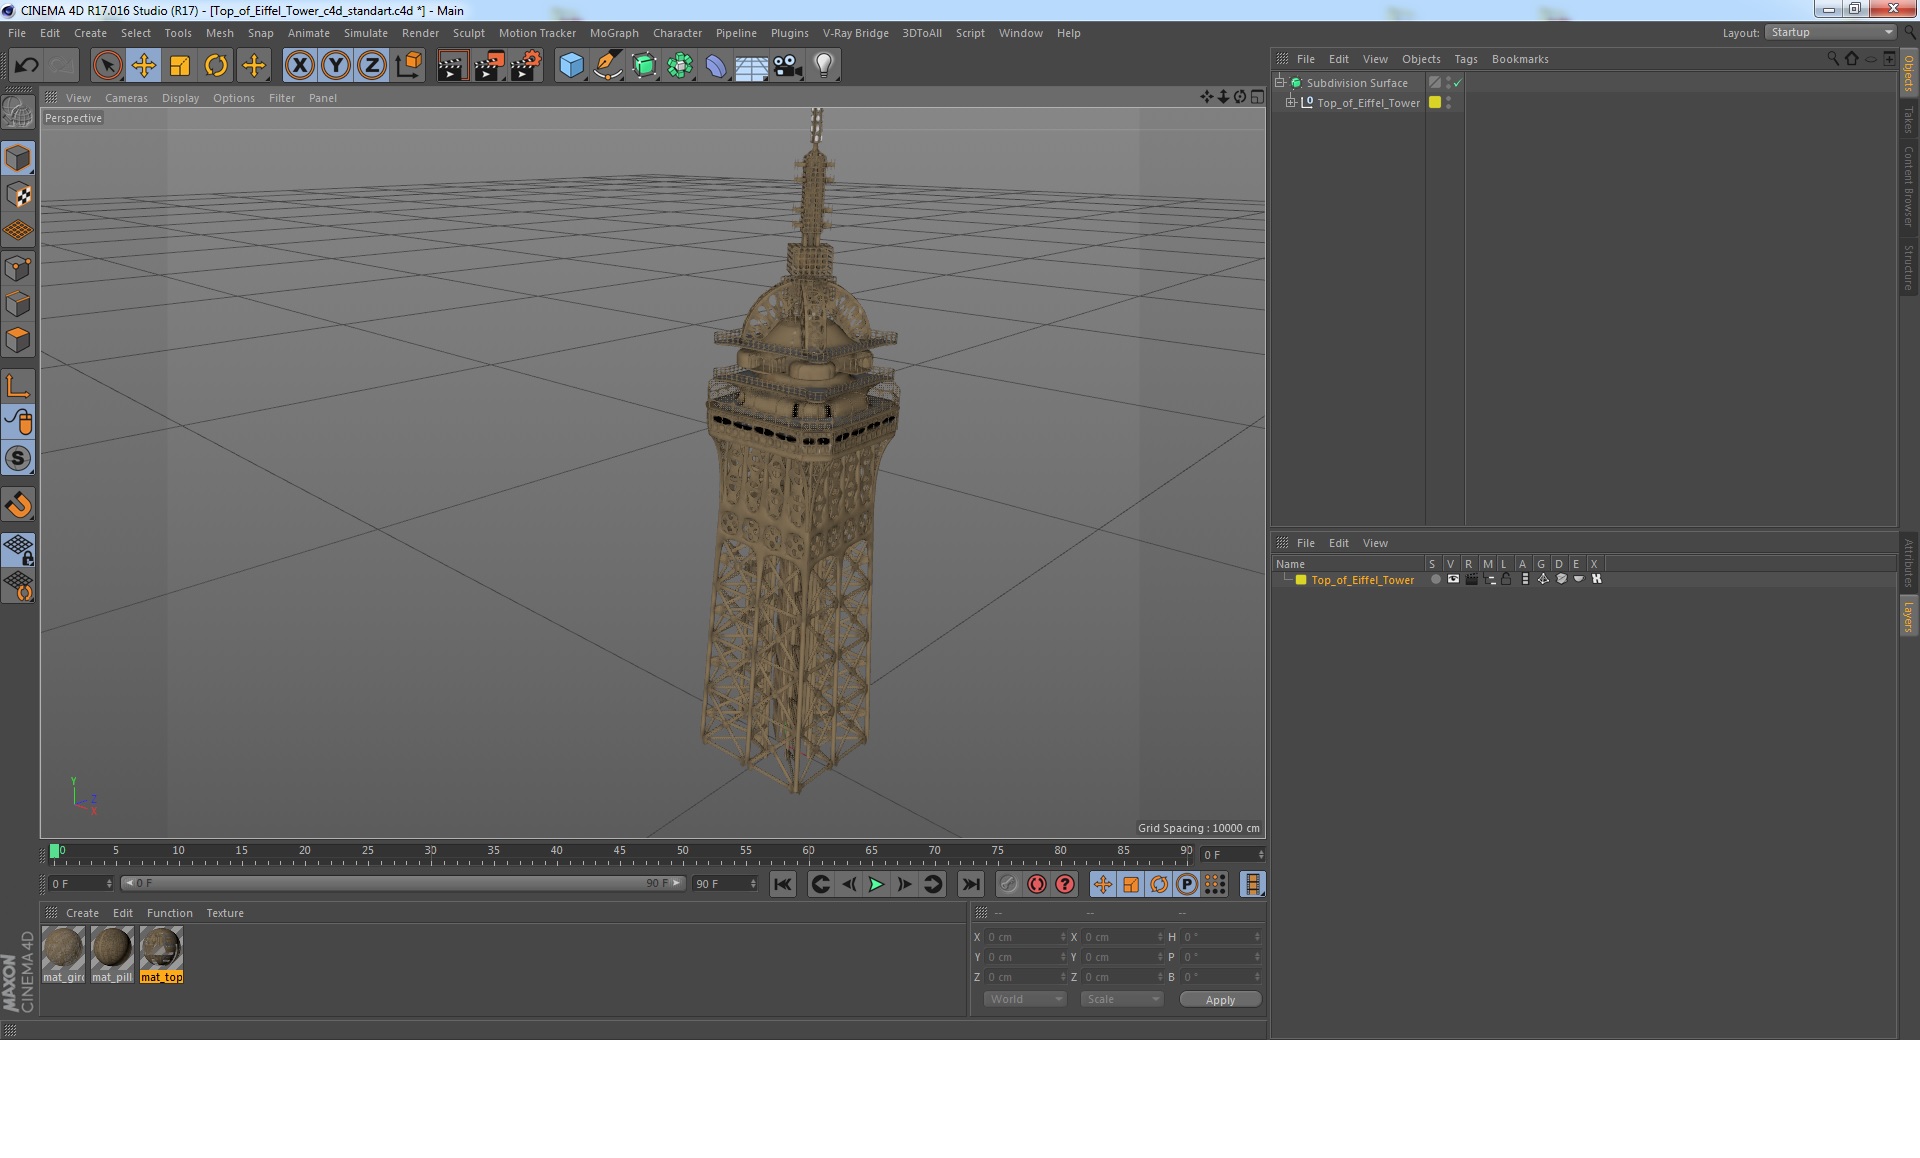1920x1158 pixels.
Task: Open Object Manager Tags menu
Action: [1465, 59]
